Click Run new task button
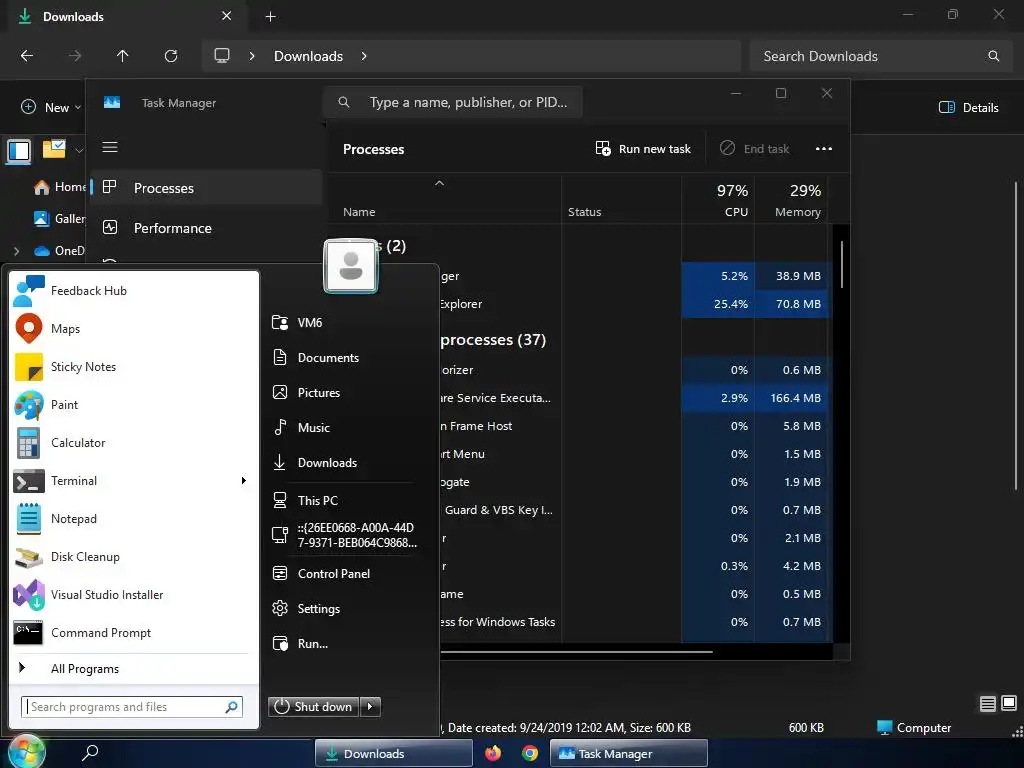 tap(643, 149)
